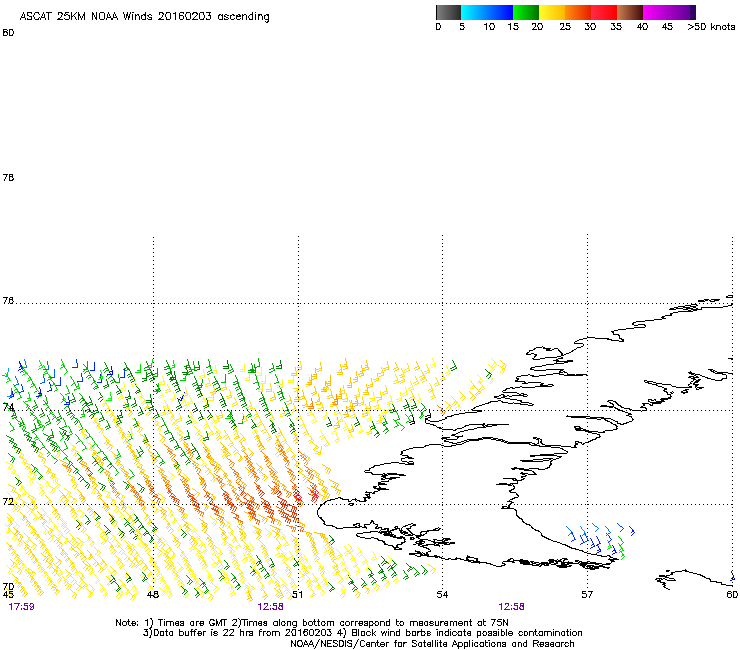
Task: Click the green 15-20 knots color segment
Action: (x=526, y=12)
